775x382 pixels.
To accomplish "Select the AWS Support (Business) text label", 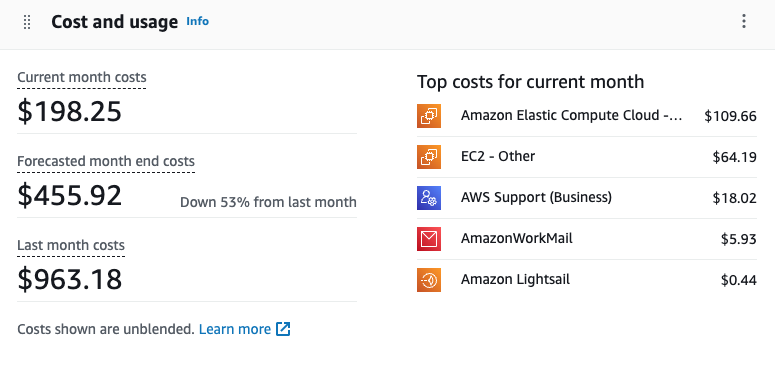I will [x=536, y=198].
